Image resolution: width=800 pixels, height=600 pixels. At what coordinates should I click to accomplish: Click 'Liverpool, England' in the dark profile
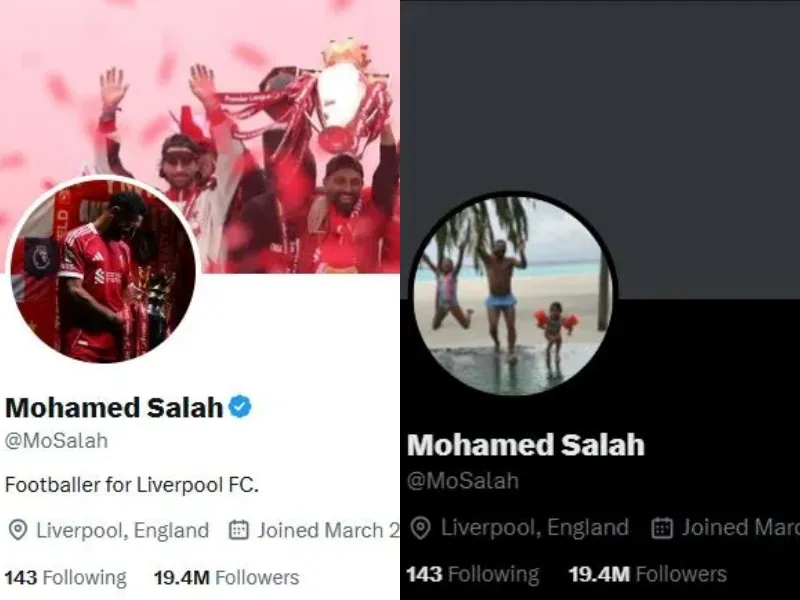coord(535,528)
